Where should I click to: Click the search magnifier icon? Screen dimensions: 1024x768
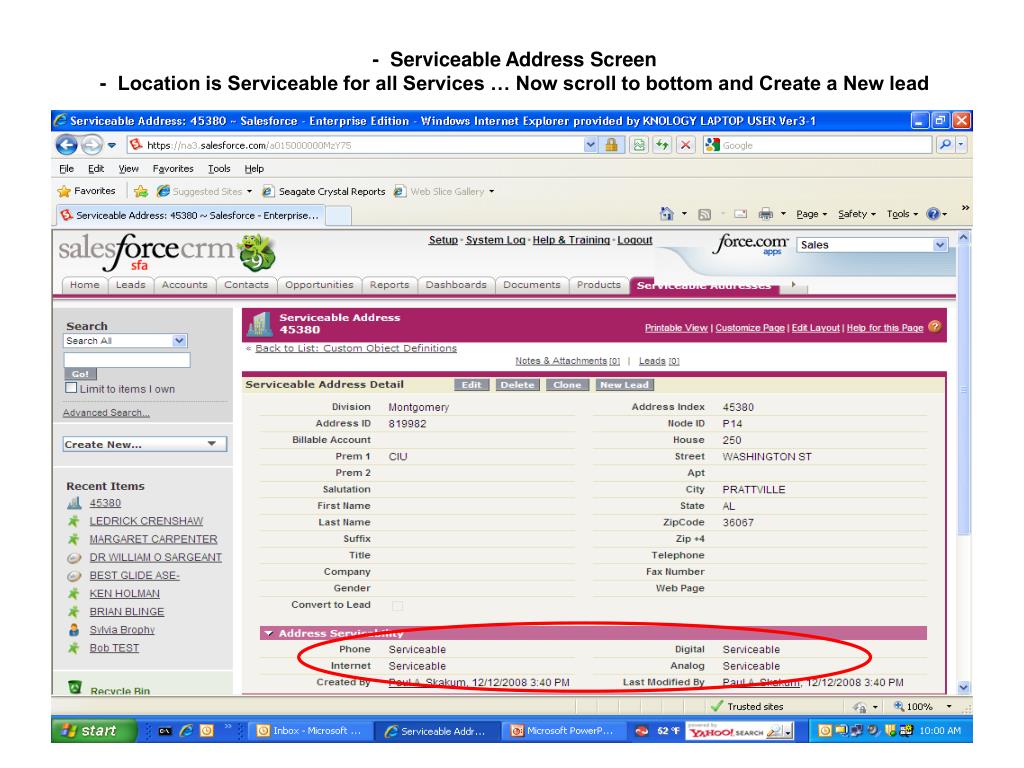click(944, 145)
